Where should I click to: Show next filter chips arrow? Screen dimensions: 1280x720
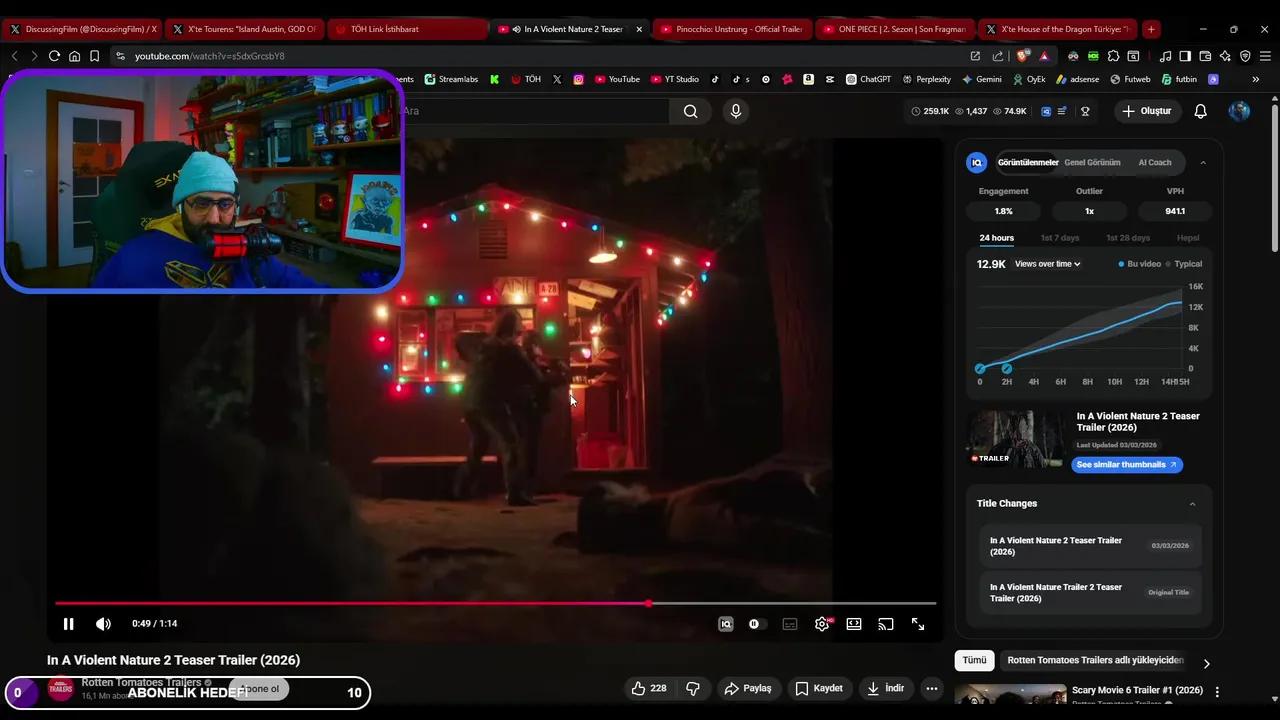point(1206,663)
